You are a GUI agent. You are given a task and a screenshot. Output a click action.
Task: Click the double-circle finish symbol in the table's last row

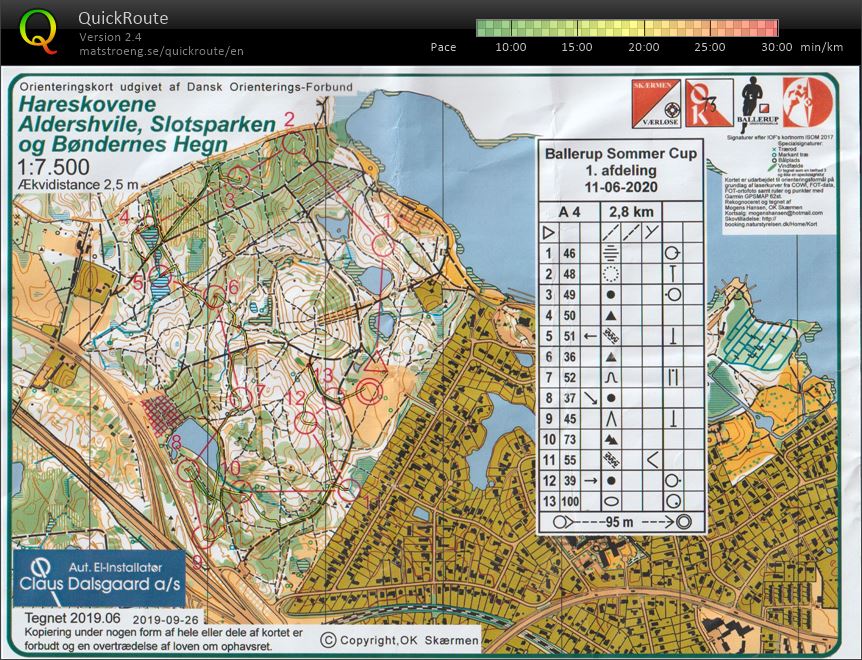[683, 522]
